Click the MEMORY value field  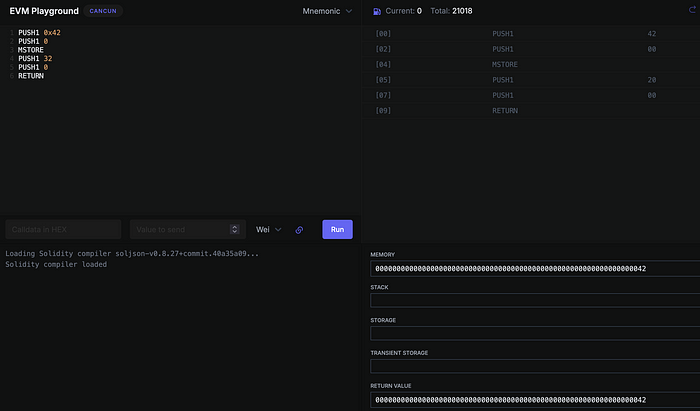tap(535, 269)
